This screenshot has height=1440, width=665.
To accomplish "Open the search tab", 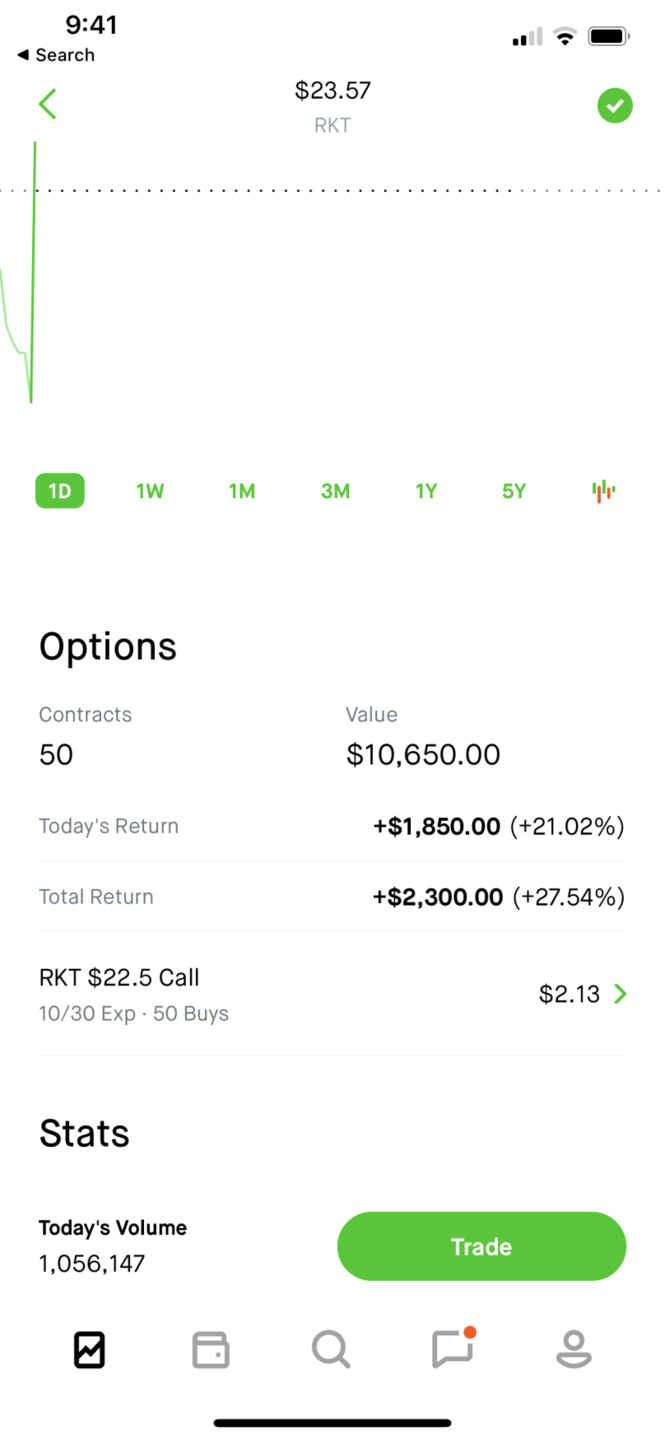I will point(330,1350).
